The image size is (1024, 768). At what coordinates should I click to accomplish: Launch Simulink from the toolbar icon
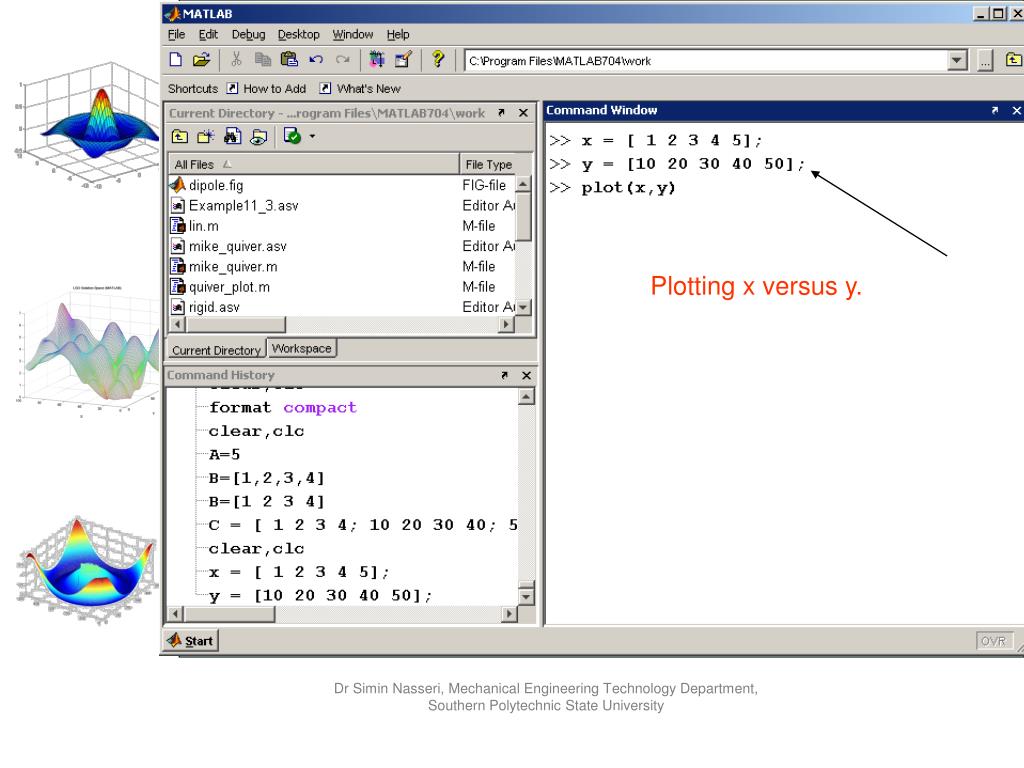click(x=379, y=60)
